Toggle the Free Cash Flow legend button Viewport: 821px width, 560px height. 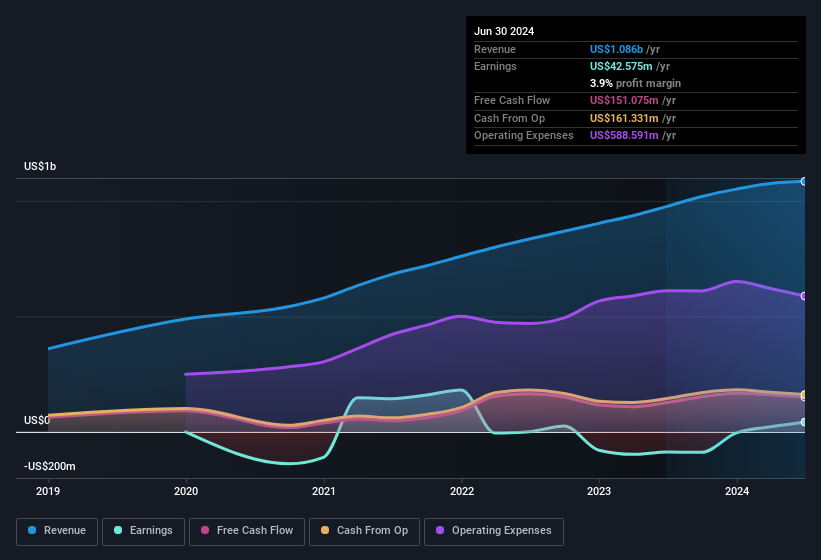pyautogui.click(x=247, y=531)
